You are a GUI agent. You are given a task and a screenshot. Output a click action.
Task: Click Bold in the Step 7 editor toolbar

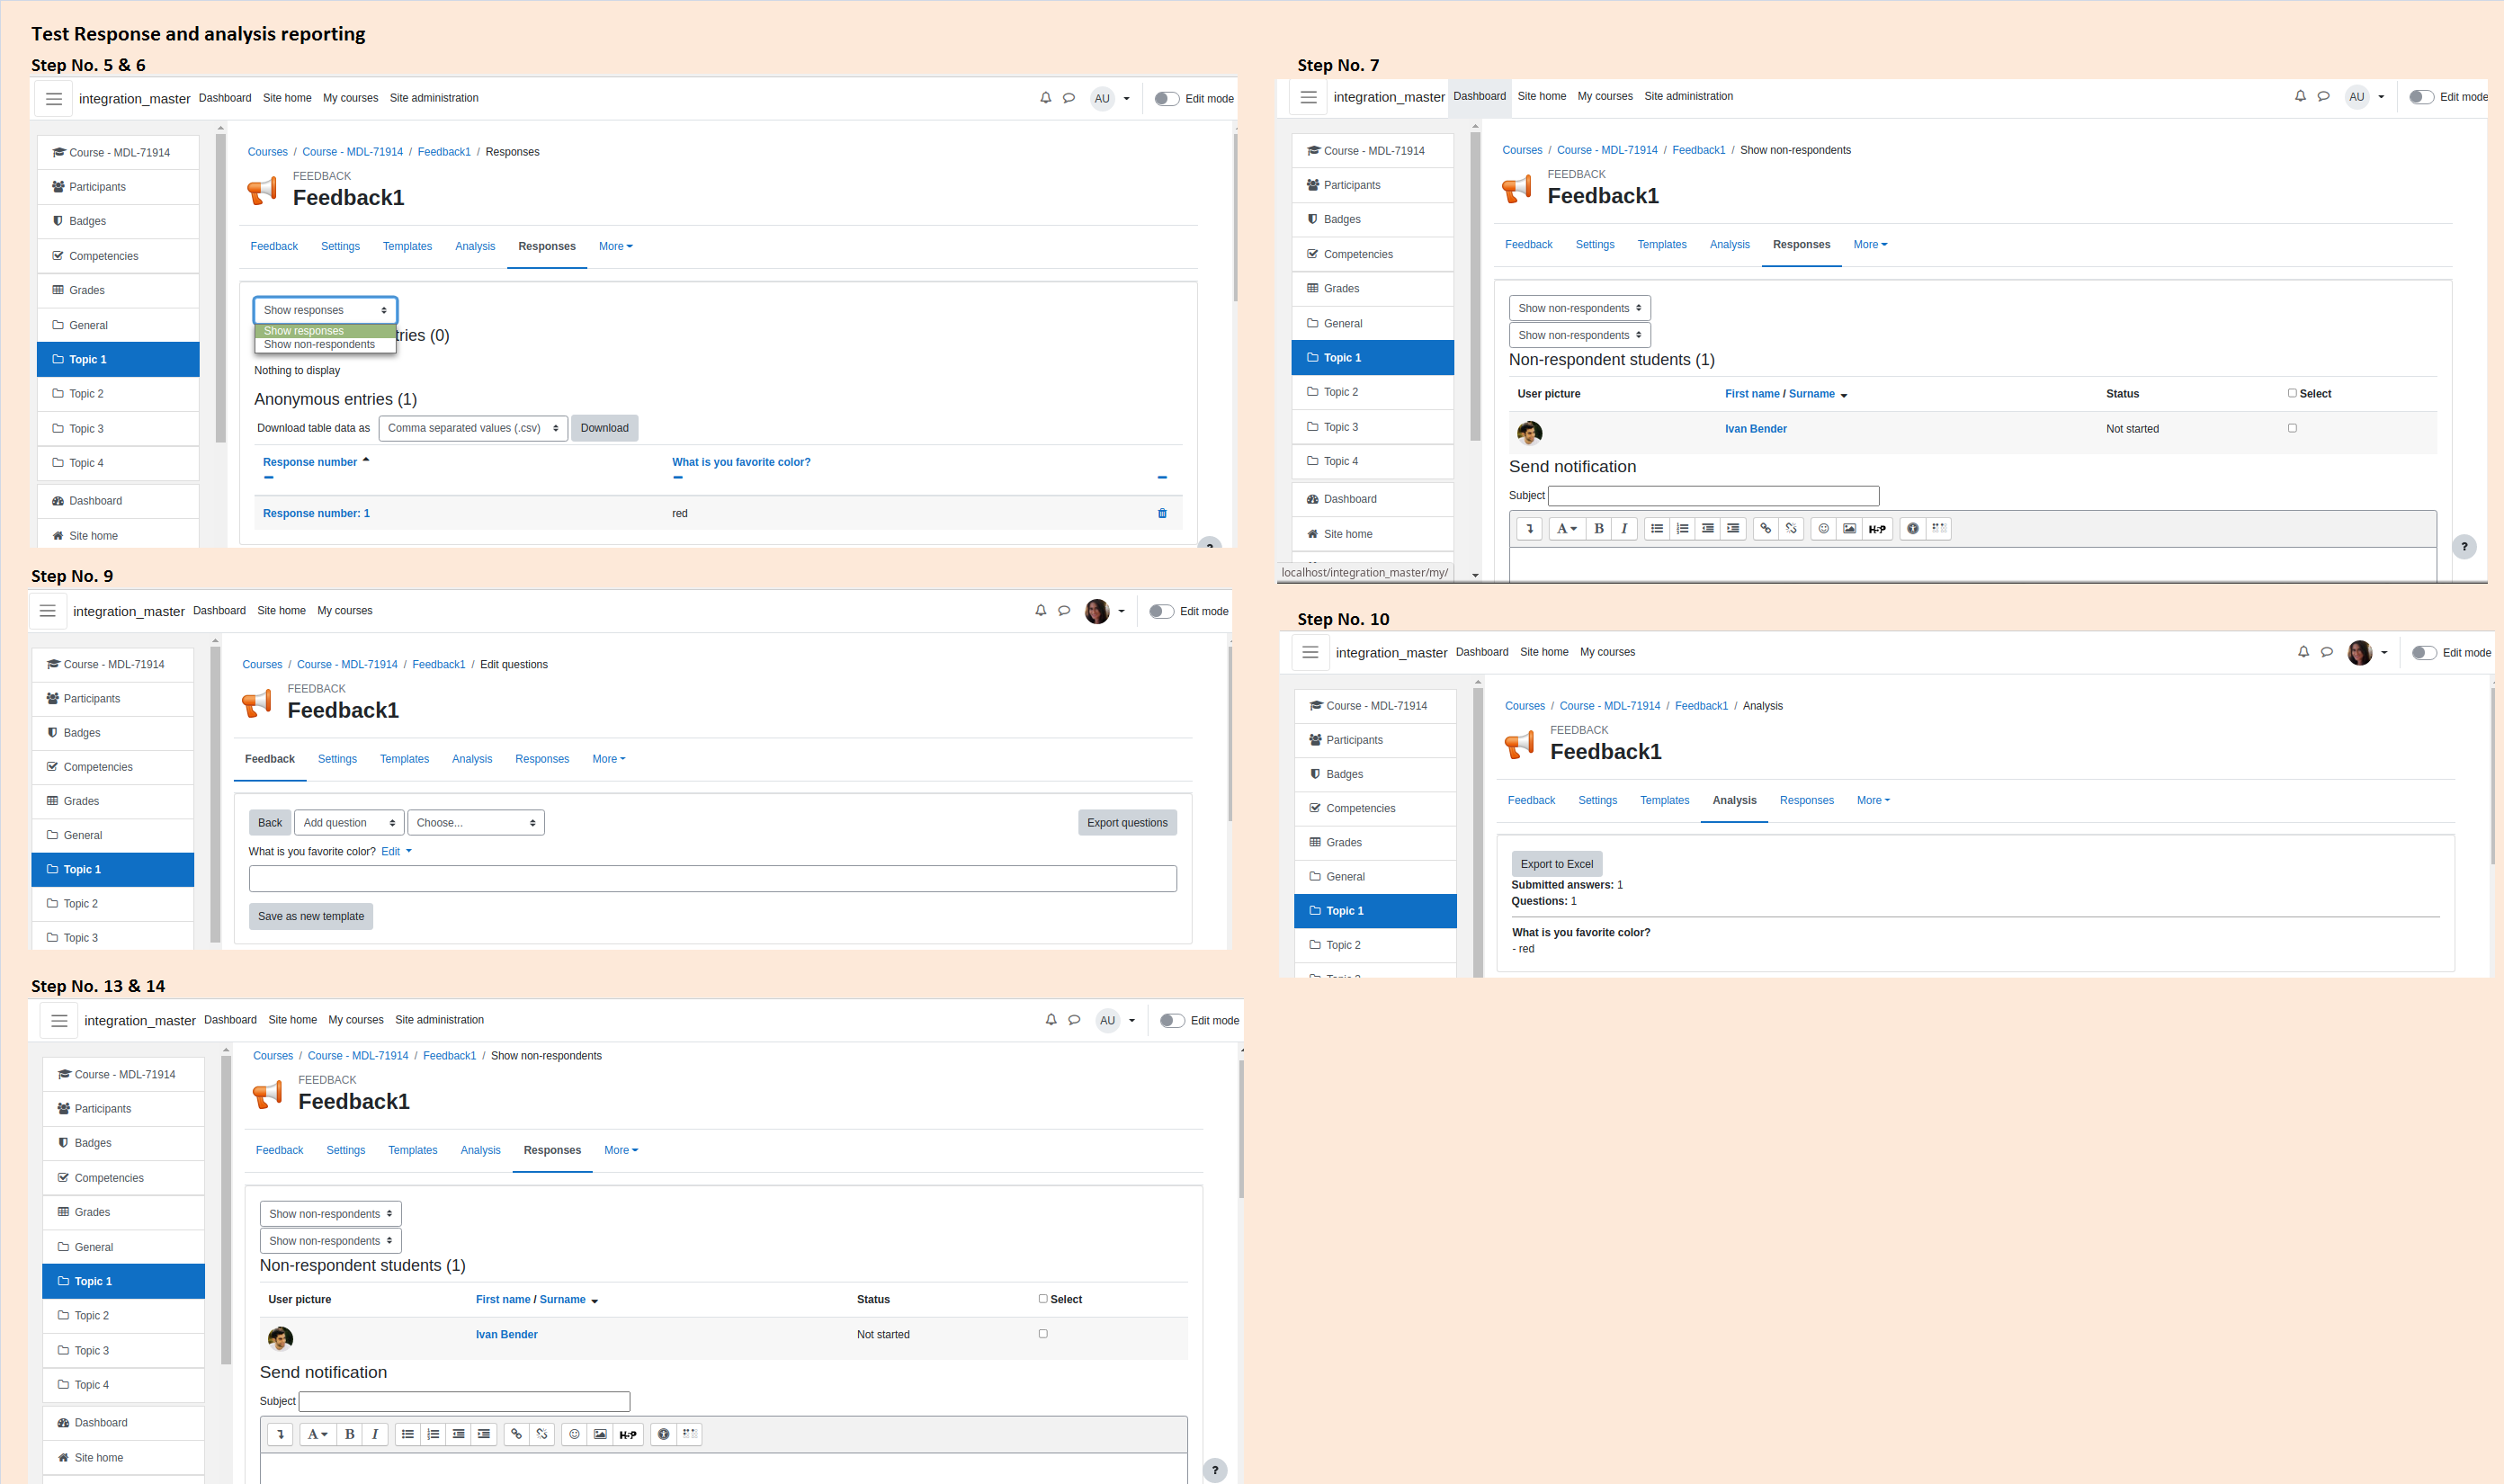(1599, 529)
